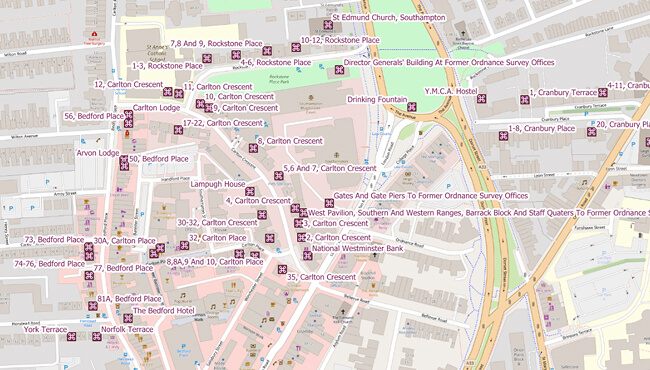Click the Y.M.C.A. Hostel marker icon

point(481,99)
